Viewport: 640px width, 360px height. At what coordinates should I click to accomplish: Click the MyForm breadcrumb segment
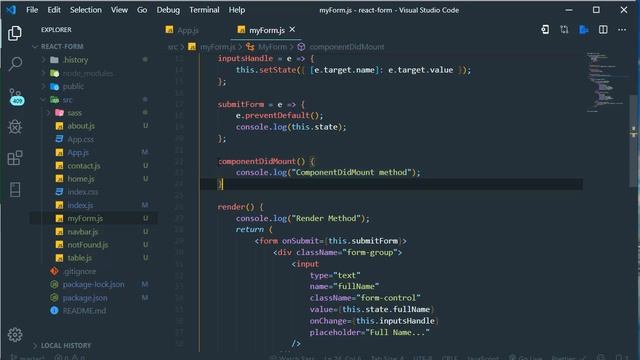point(272,47)
